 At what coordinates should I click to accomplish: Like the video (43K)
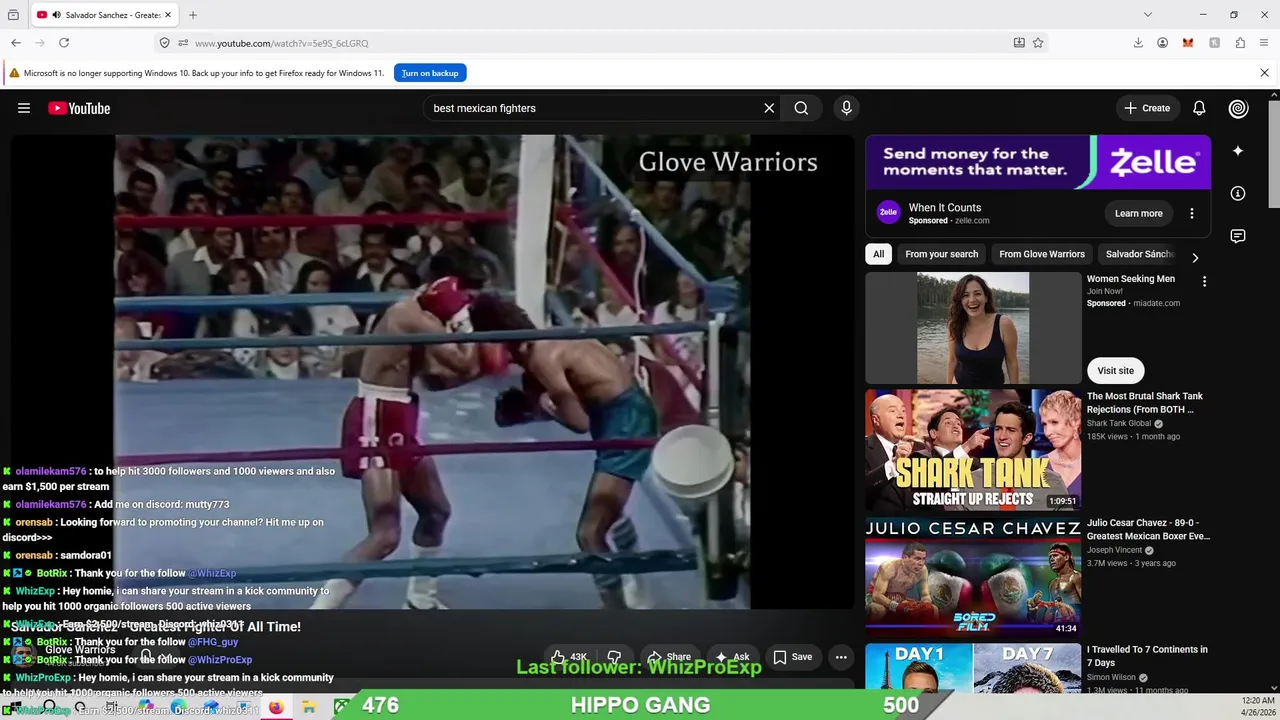569,657
